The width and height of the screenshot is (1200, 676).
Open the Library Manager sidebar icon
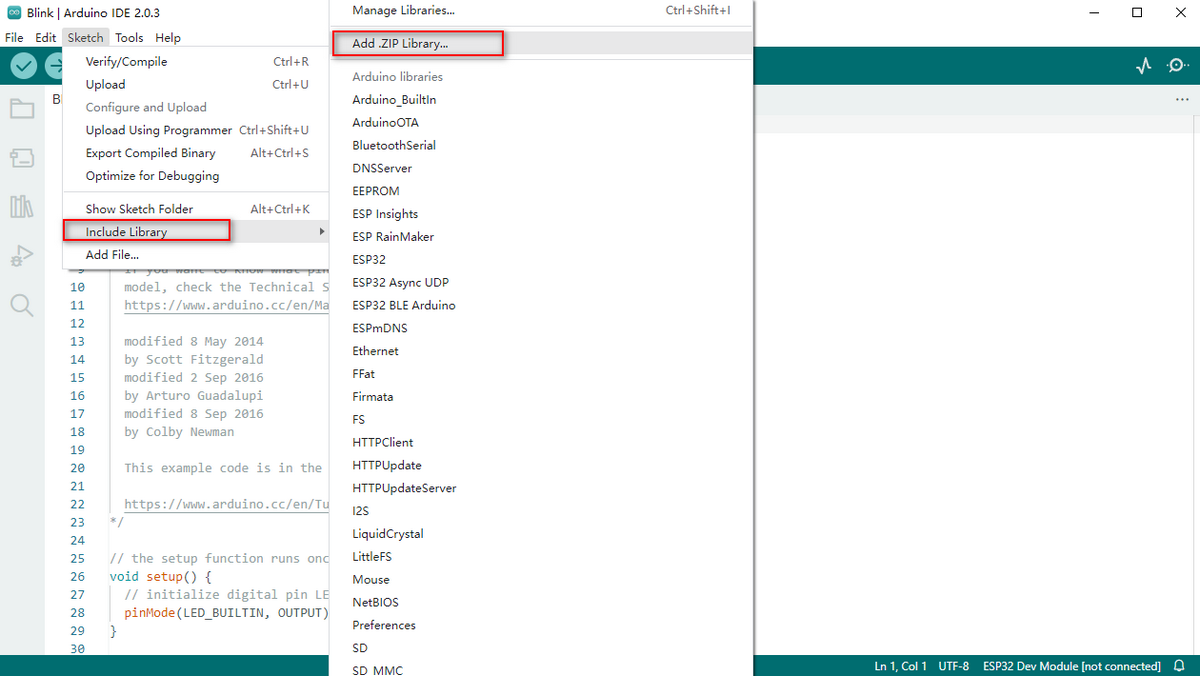pos(22,207)
